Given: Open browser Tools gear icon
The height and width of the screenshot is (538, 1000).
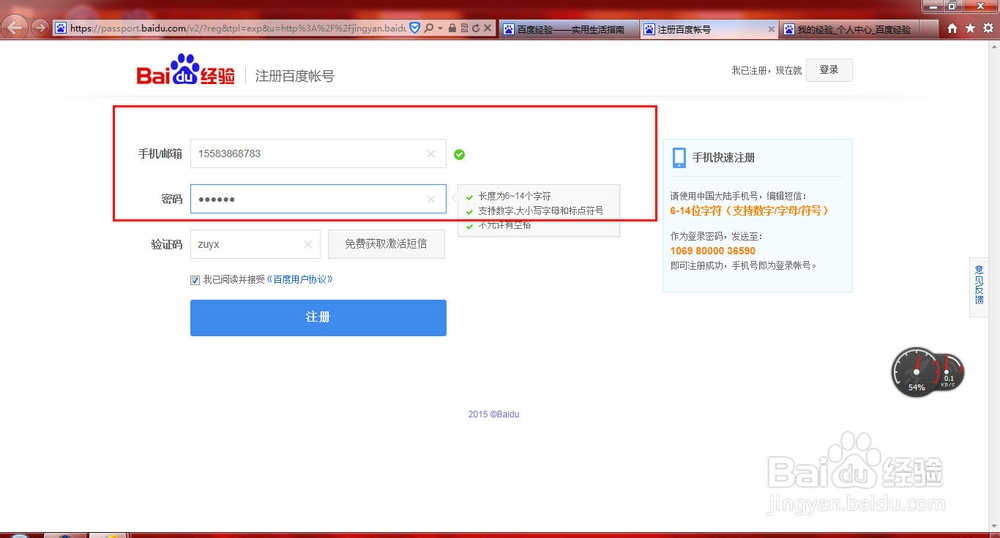Looking at the screenshot, I should [988, 28].
